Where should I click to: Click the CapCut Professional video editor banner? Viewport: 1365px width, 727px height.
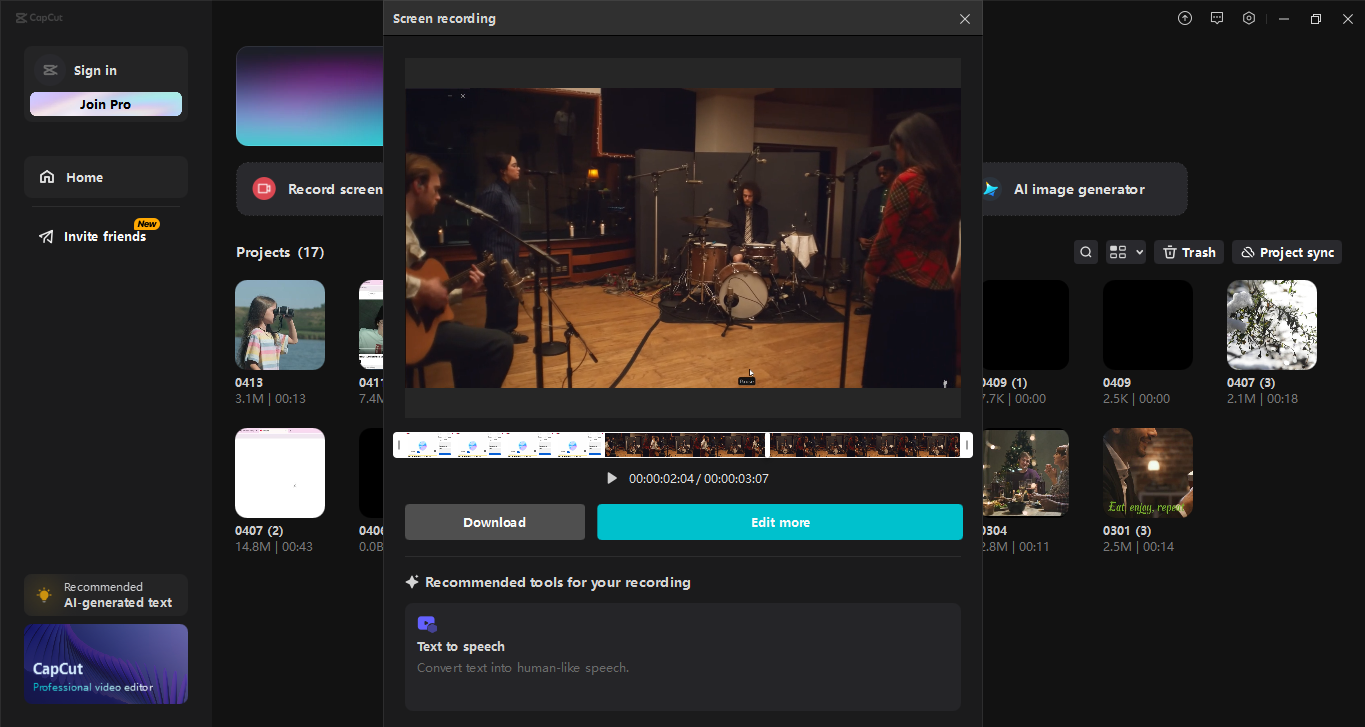coord(106,664)
